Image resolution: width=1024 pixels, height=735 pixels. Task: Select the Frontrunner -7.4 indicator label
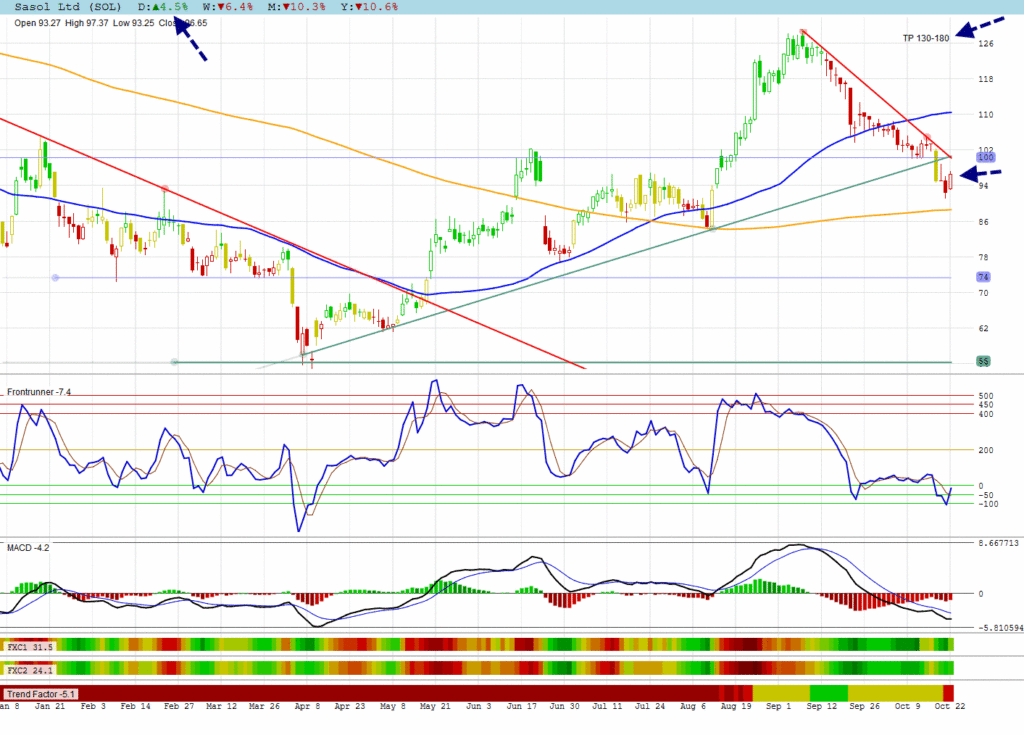pos(39,392)
